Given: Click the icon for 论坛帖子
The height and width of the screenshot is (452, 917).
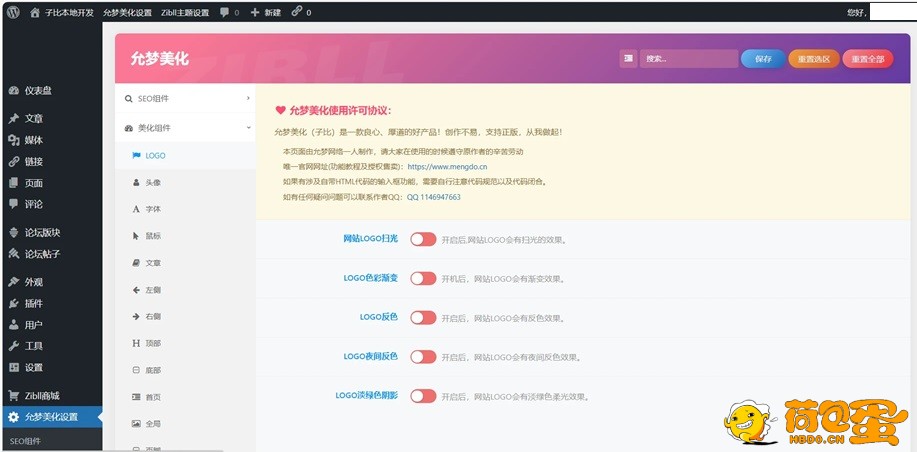Looking at the screenshot, I should coord(14,254).
